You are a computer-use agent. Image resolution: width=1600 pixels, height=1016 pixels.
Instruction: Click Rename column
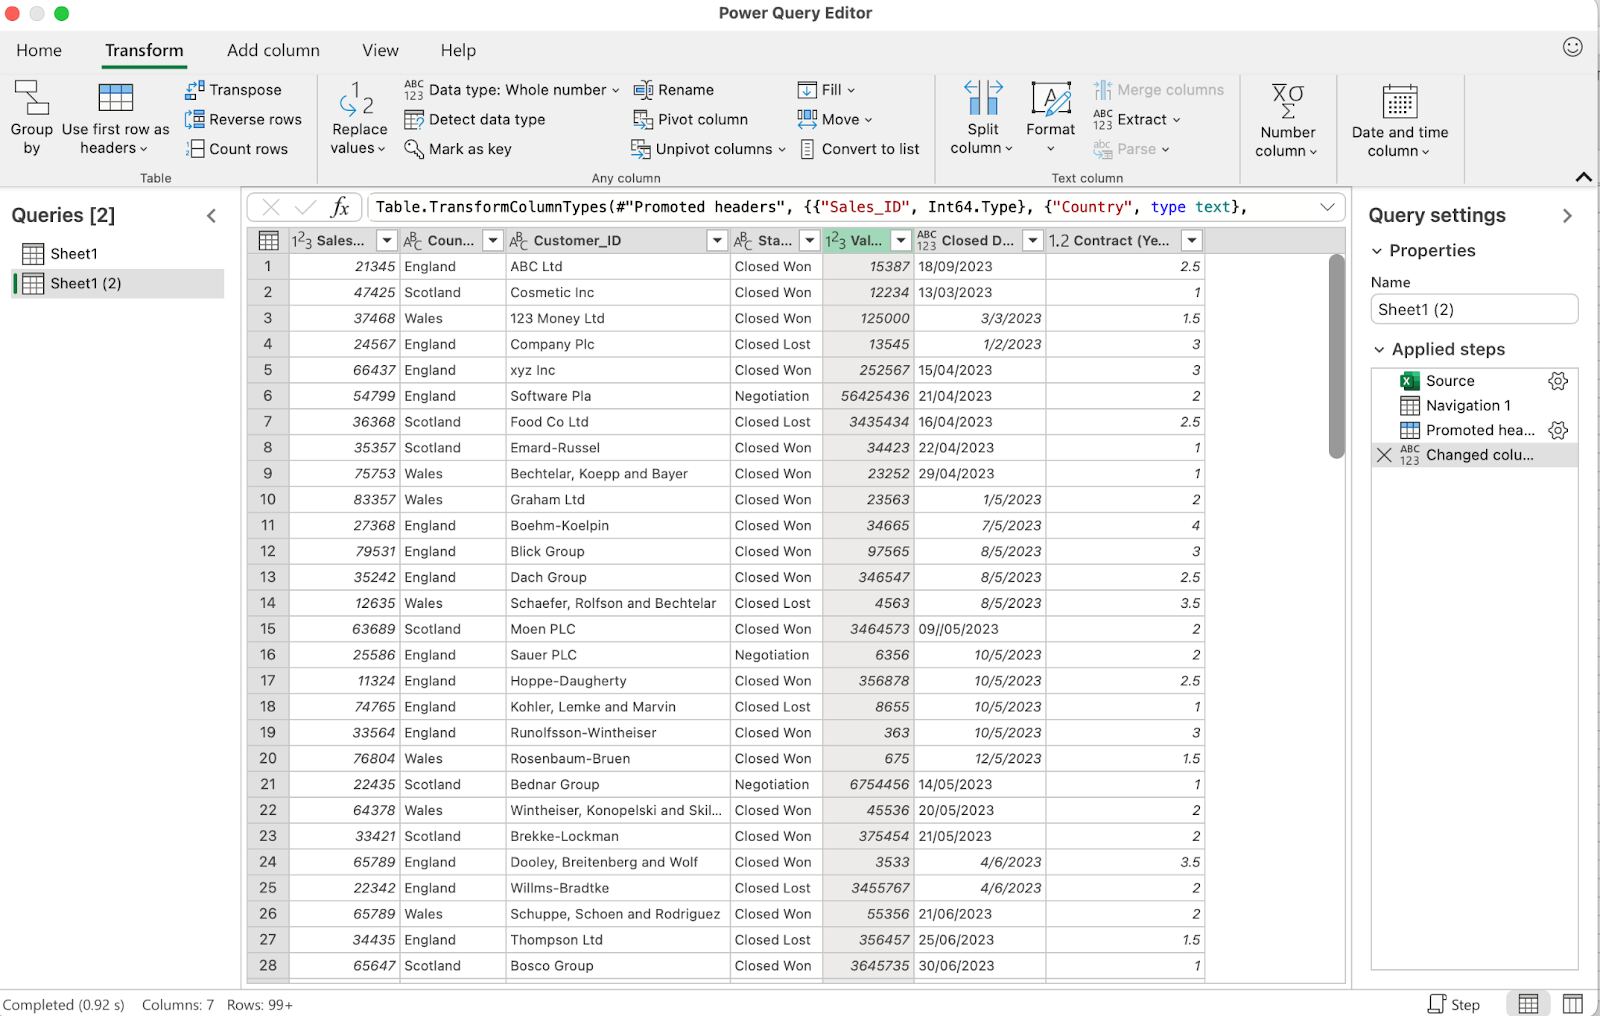(674, 90)
